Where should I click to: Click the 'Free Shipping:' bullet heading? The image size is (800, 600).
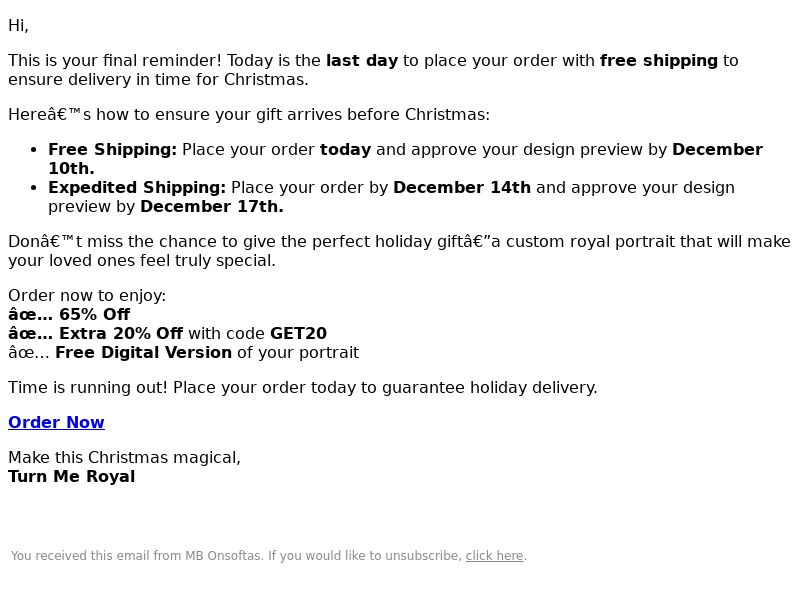(x=113, y=149)
